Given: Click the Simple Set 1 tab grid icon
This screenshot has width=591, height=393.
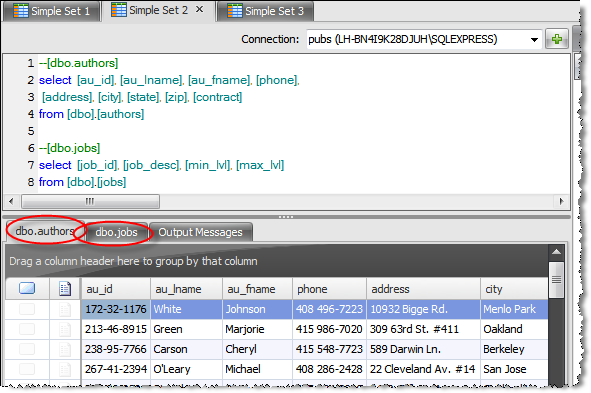Looking at the screenshot, I should [x=21, y=11].
